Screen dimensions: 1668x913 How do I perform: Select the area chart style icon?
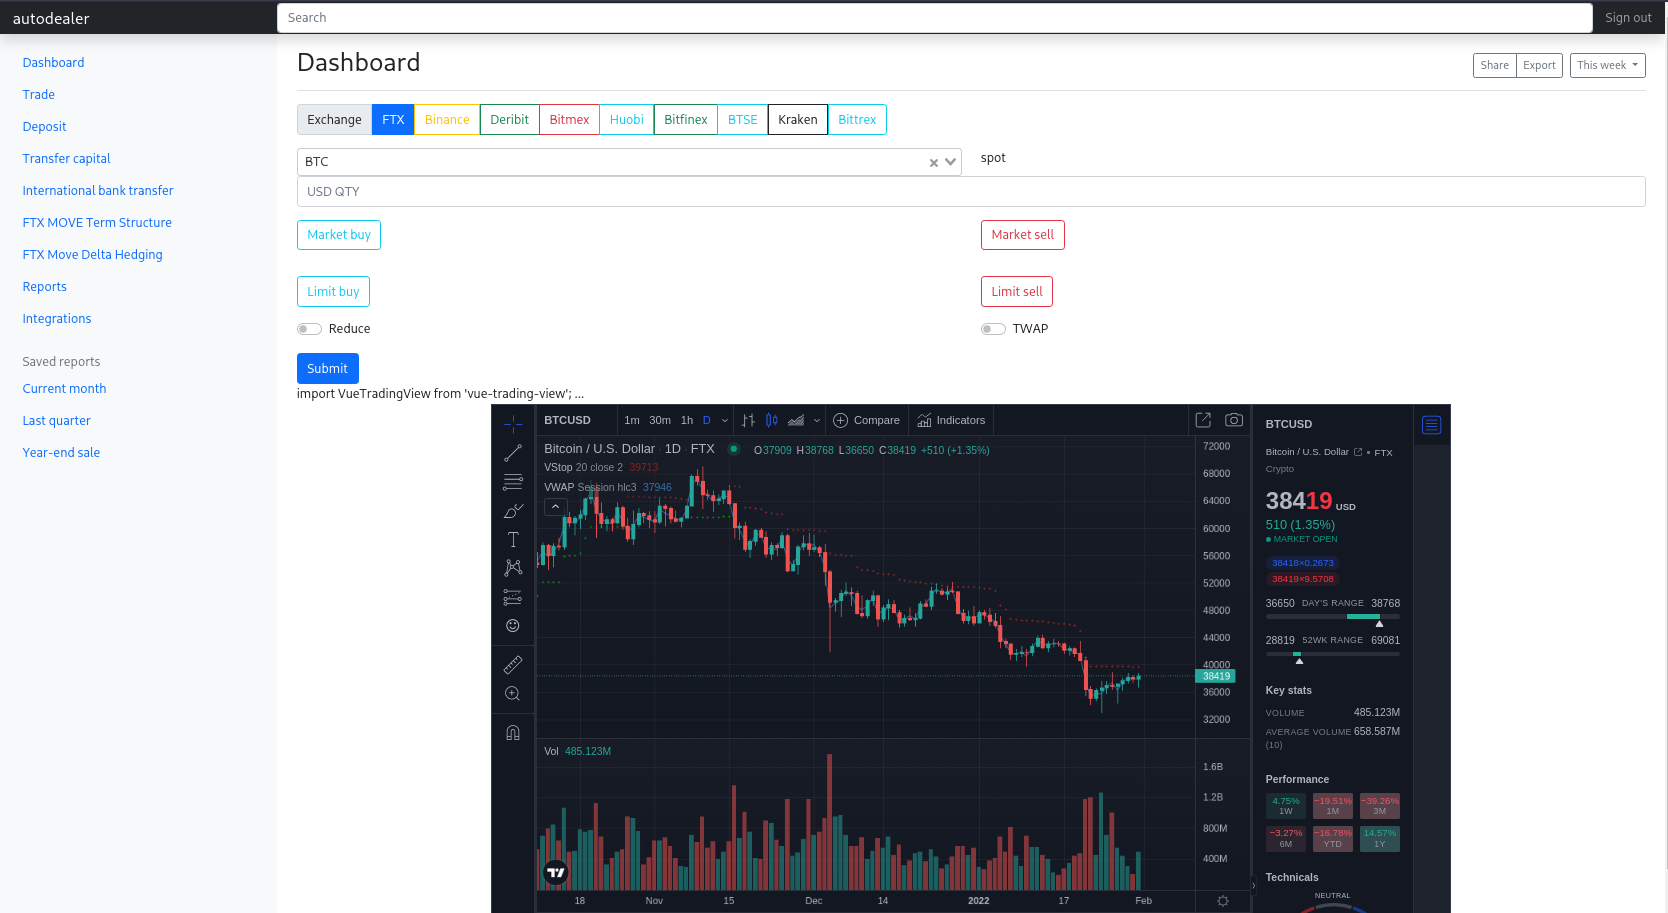click(796, 420)
